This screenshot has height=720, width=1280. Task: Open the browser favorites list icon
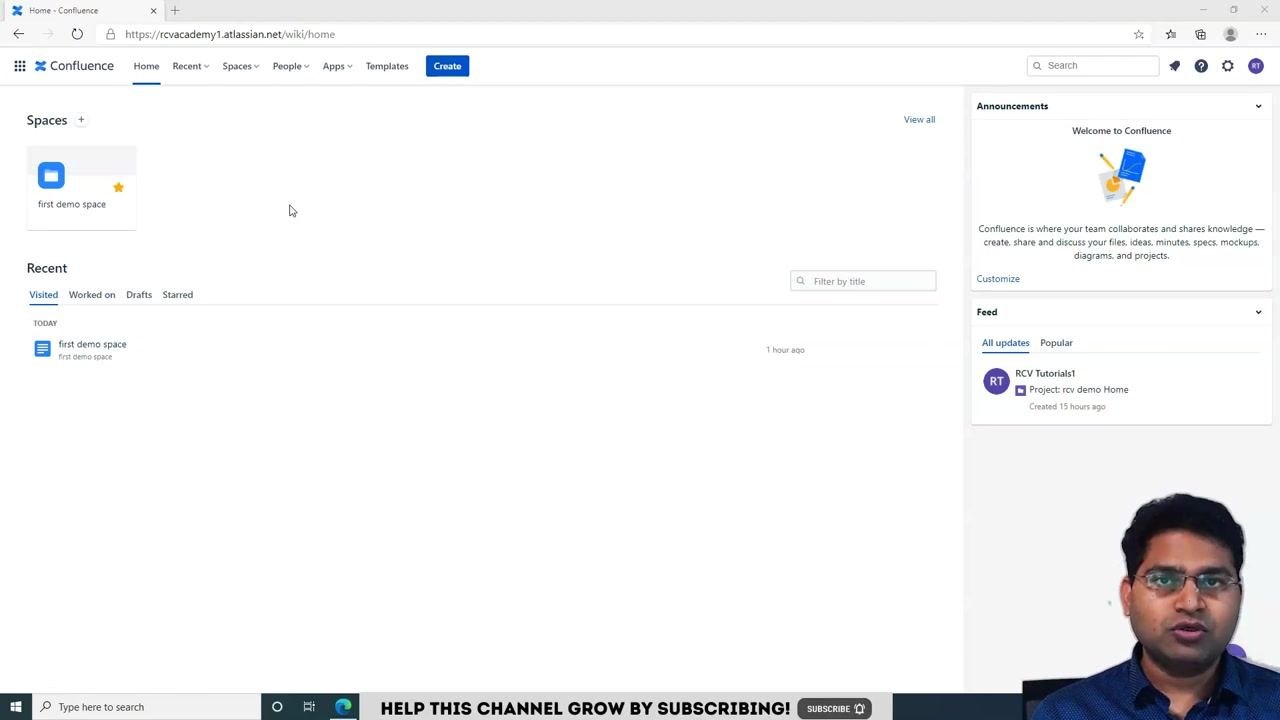coord(1171,34)
